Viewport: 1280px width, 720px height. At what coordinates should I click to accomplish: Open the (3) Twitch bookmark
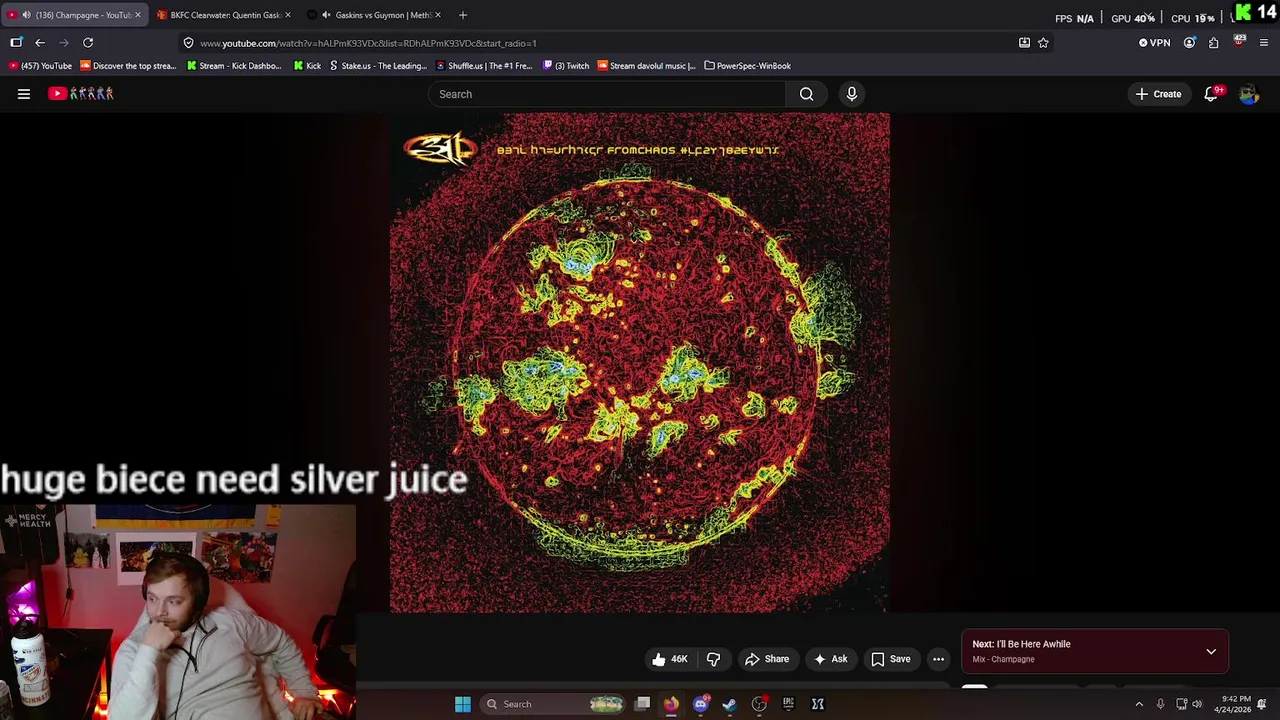coord(566,66)
